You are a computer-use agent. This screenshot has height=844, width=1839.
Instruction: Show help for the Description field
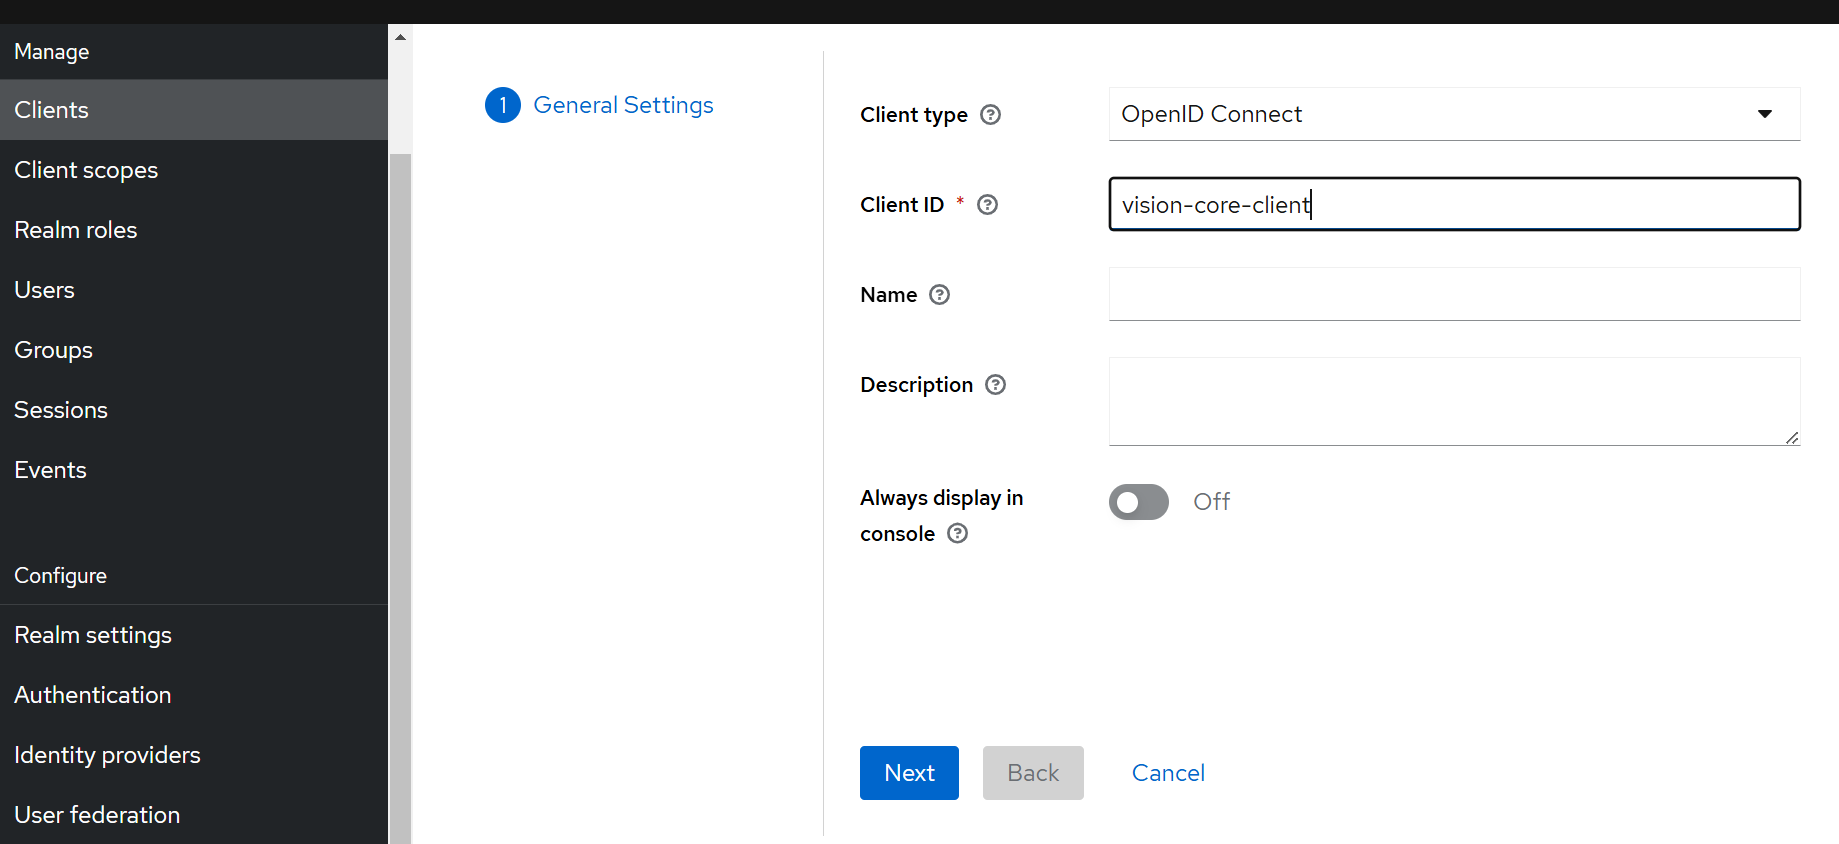point(995,385)
